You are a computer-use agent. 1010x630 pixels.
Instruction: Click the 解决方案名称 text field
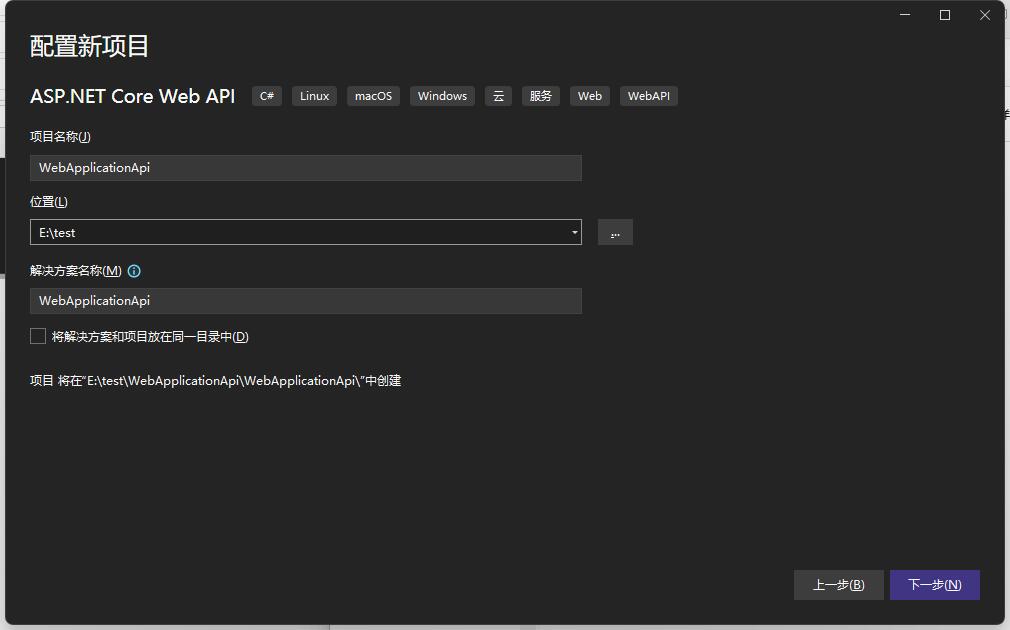tap(305, 301)
